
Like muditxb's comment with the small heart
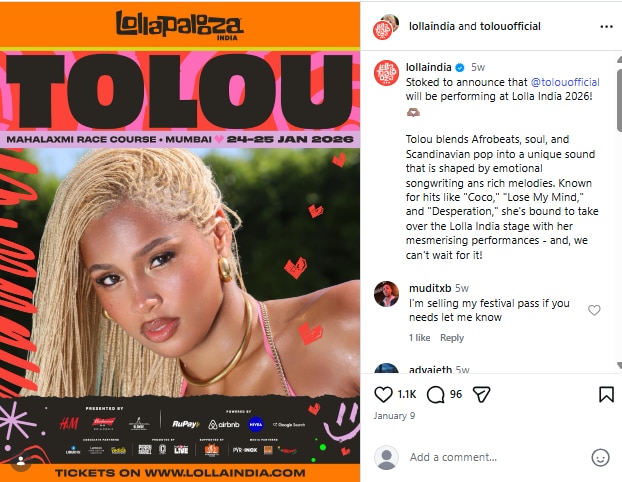point(594,310)
